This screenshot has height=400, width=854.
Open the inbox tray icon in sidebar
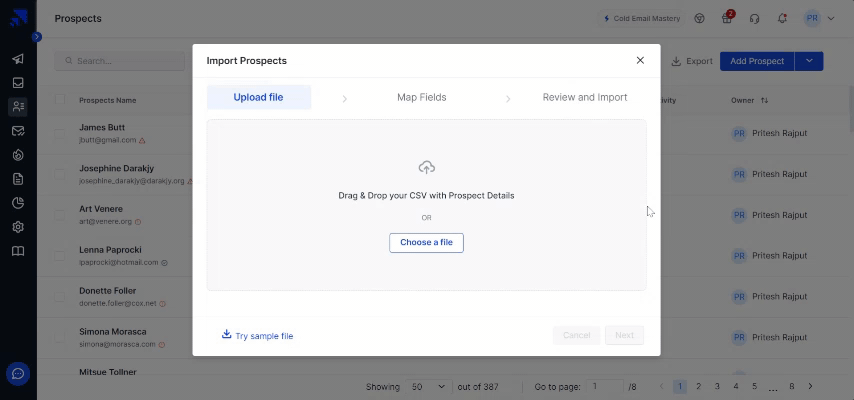coord(18,83)
